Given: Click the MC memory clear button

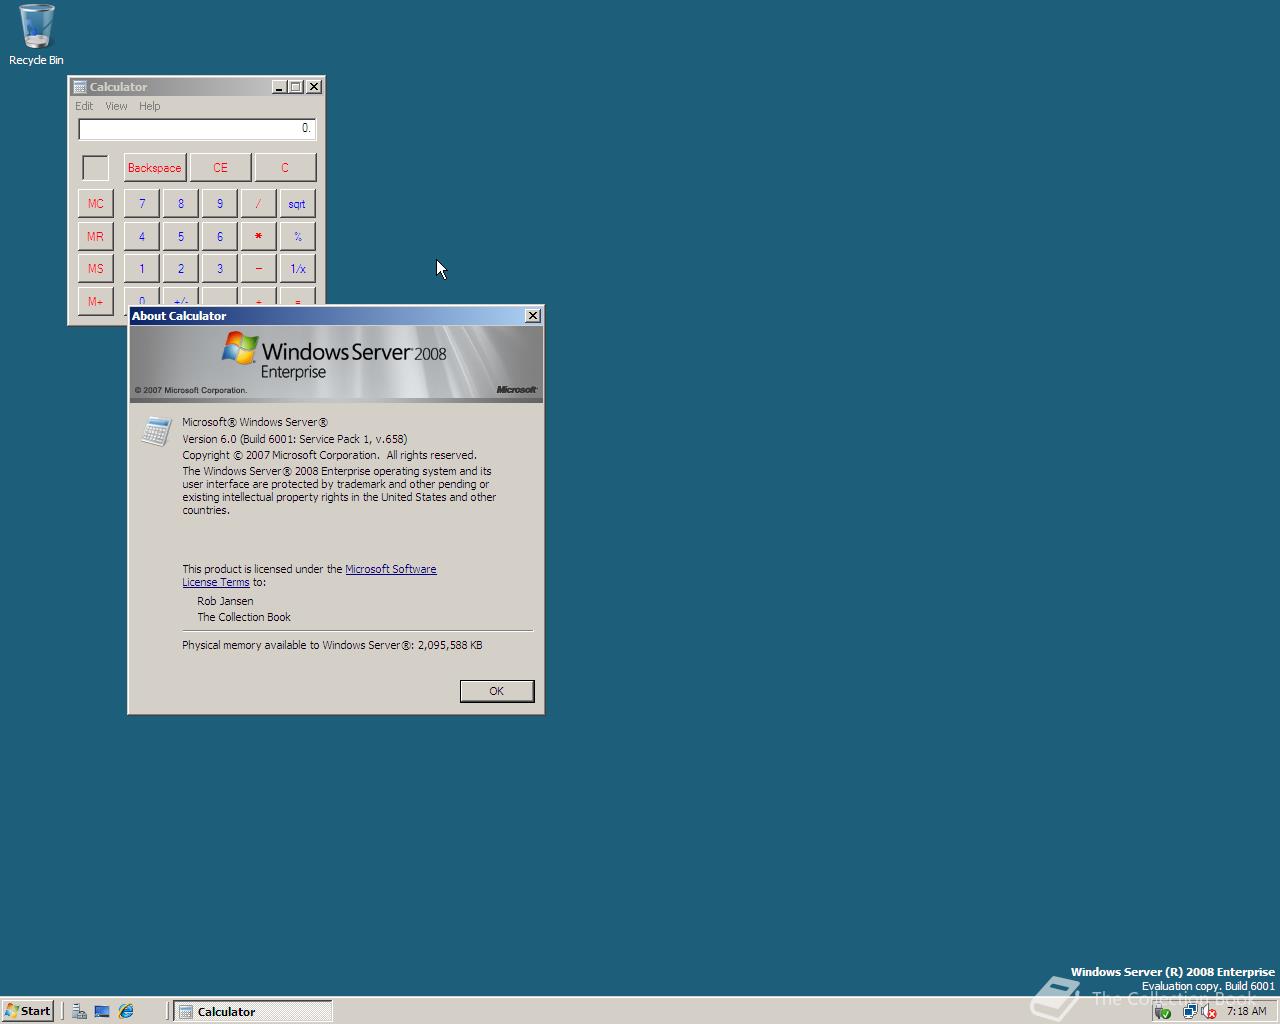Looking at the screenshot, I should point(95,204).
